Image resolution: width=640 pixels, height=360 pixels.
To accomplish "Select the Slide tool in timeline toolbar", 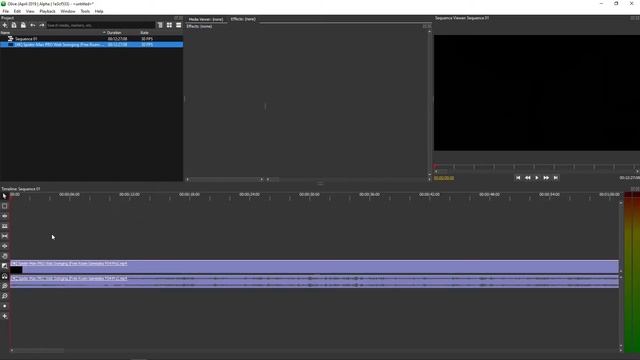I will pos(5,246).
